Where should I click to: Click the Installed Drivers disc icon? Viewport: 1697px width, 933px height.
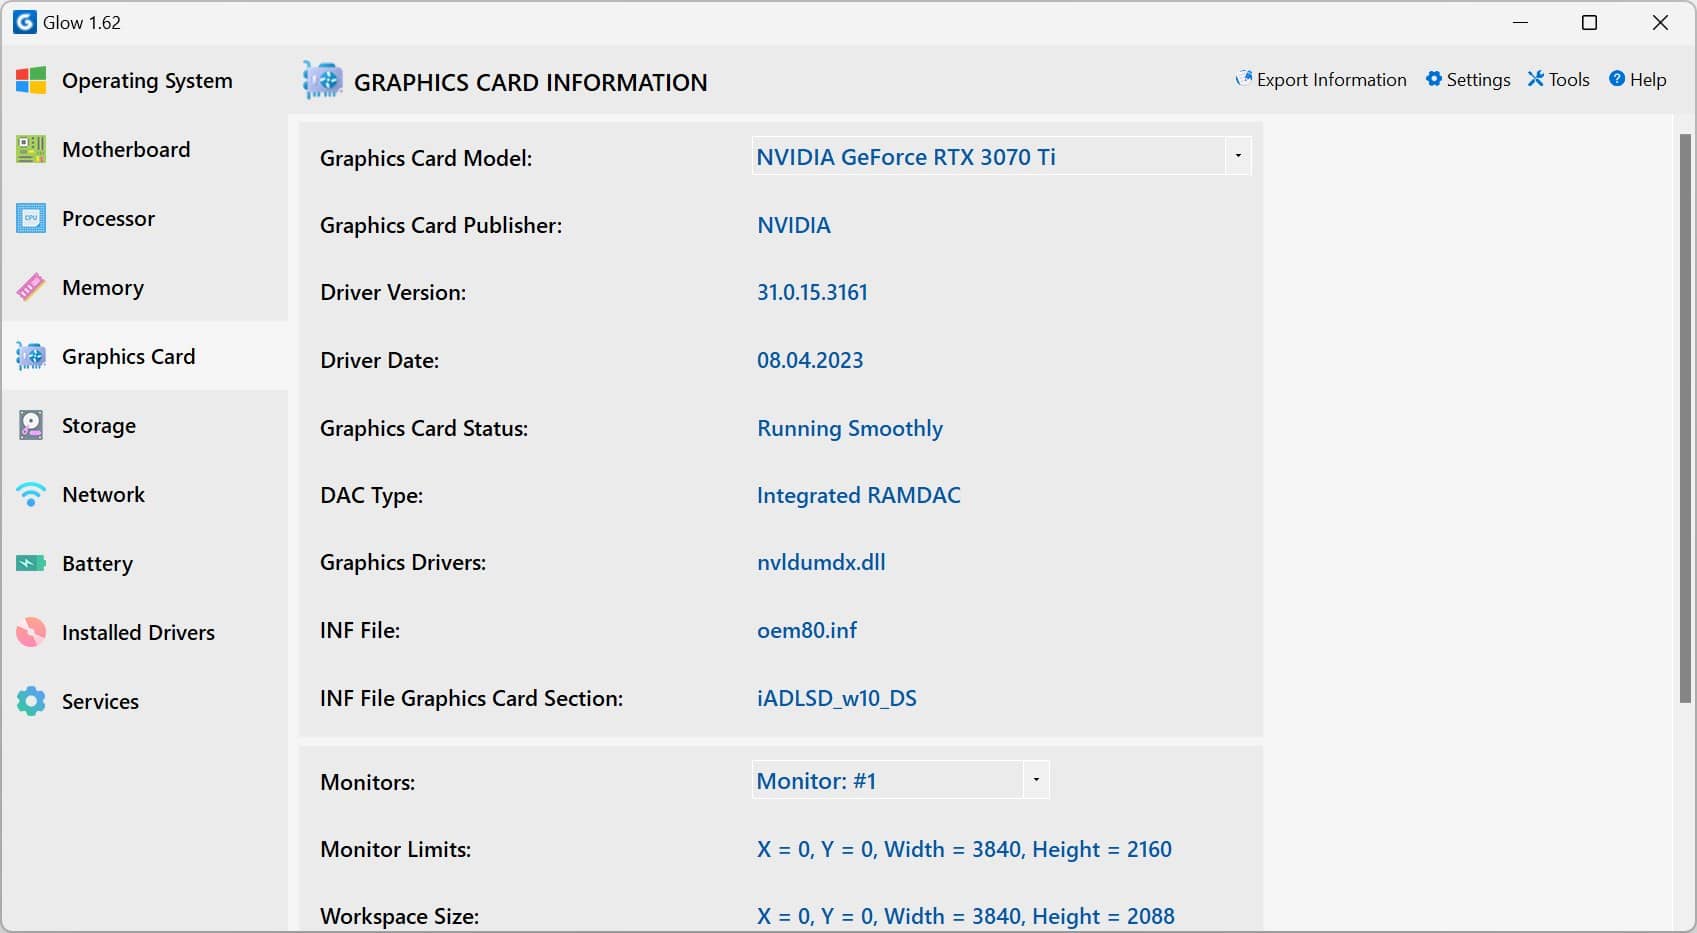31,632
